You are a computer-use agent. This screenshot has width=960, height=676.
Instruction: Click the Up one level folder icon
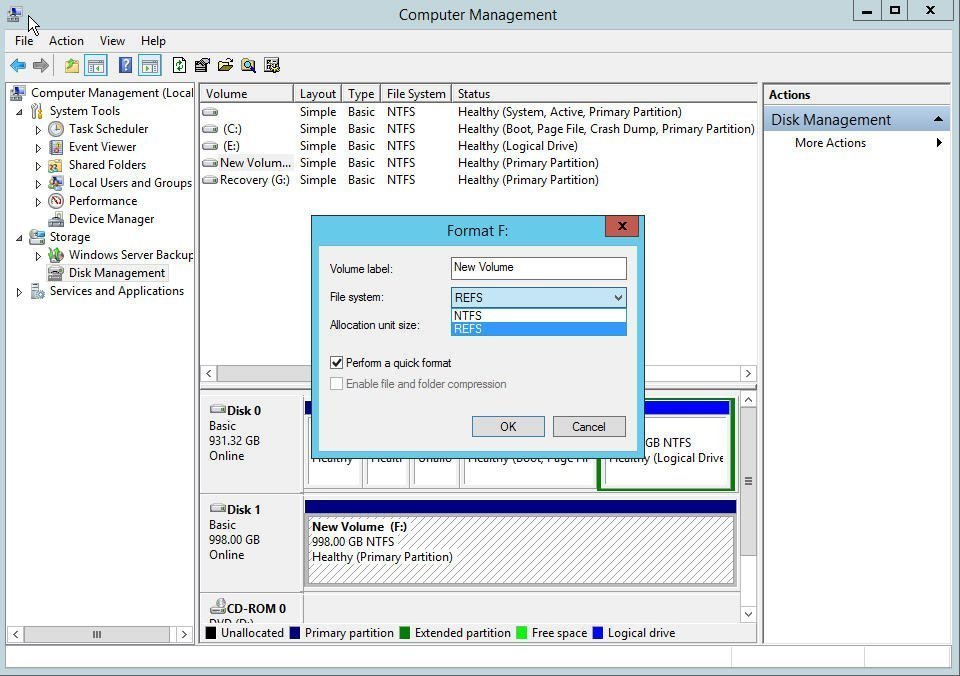point(72,65)
